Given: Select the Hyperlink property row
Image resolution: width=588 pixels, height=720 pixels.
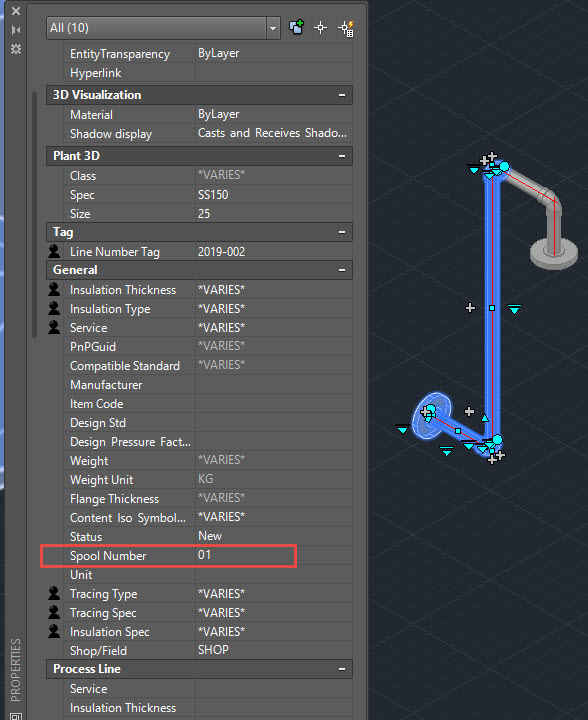Looking at the screenshot, I should pyautogui.click(x=208, y=73).
